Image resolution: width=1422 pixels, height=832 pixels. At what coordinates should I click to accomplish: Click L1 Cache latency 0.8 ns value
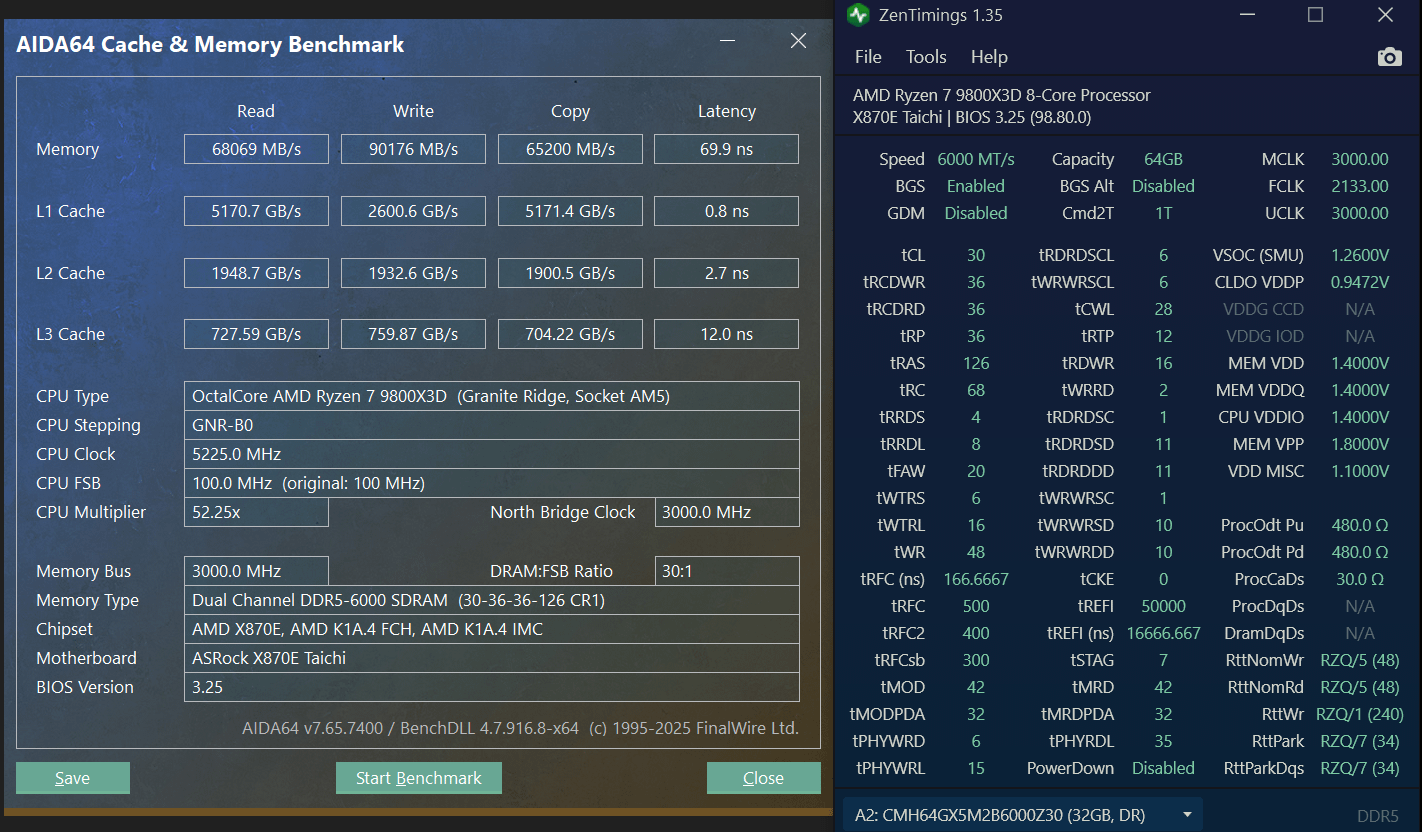point(727,211)
